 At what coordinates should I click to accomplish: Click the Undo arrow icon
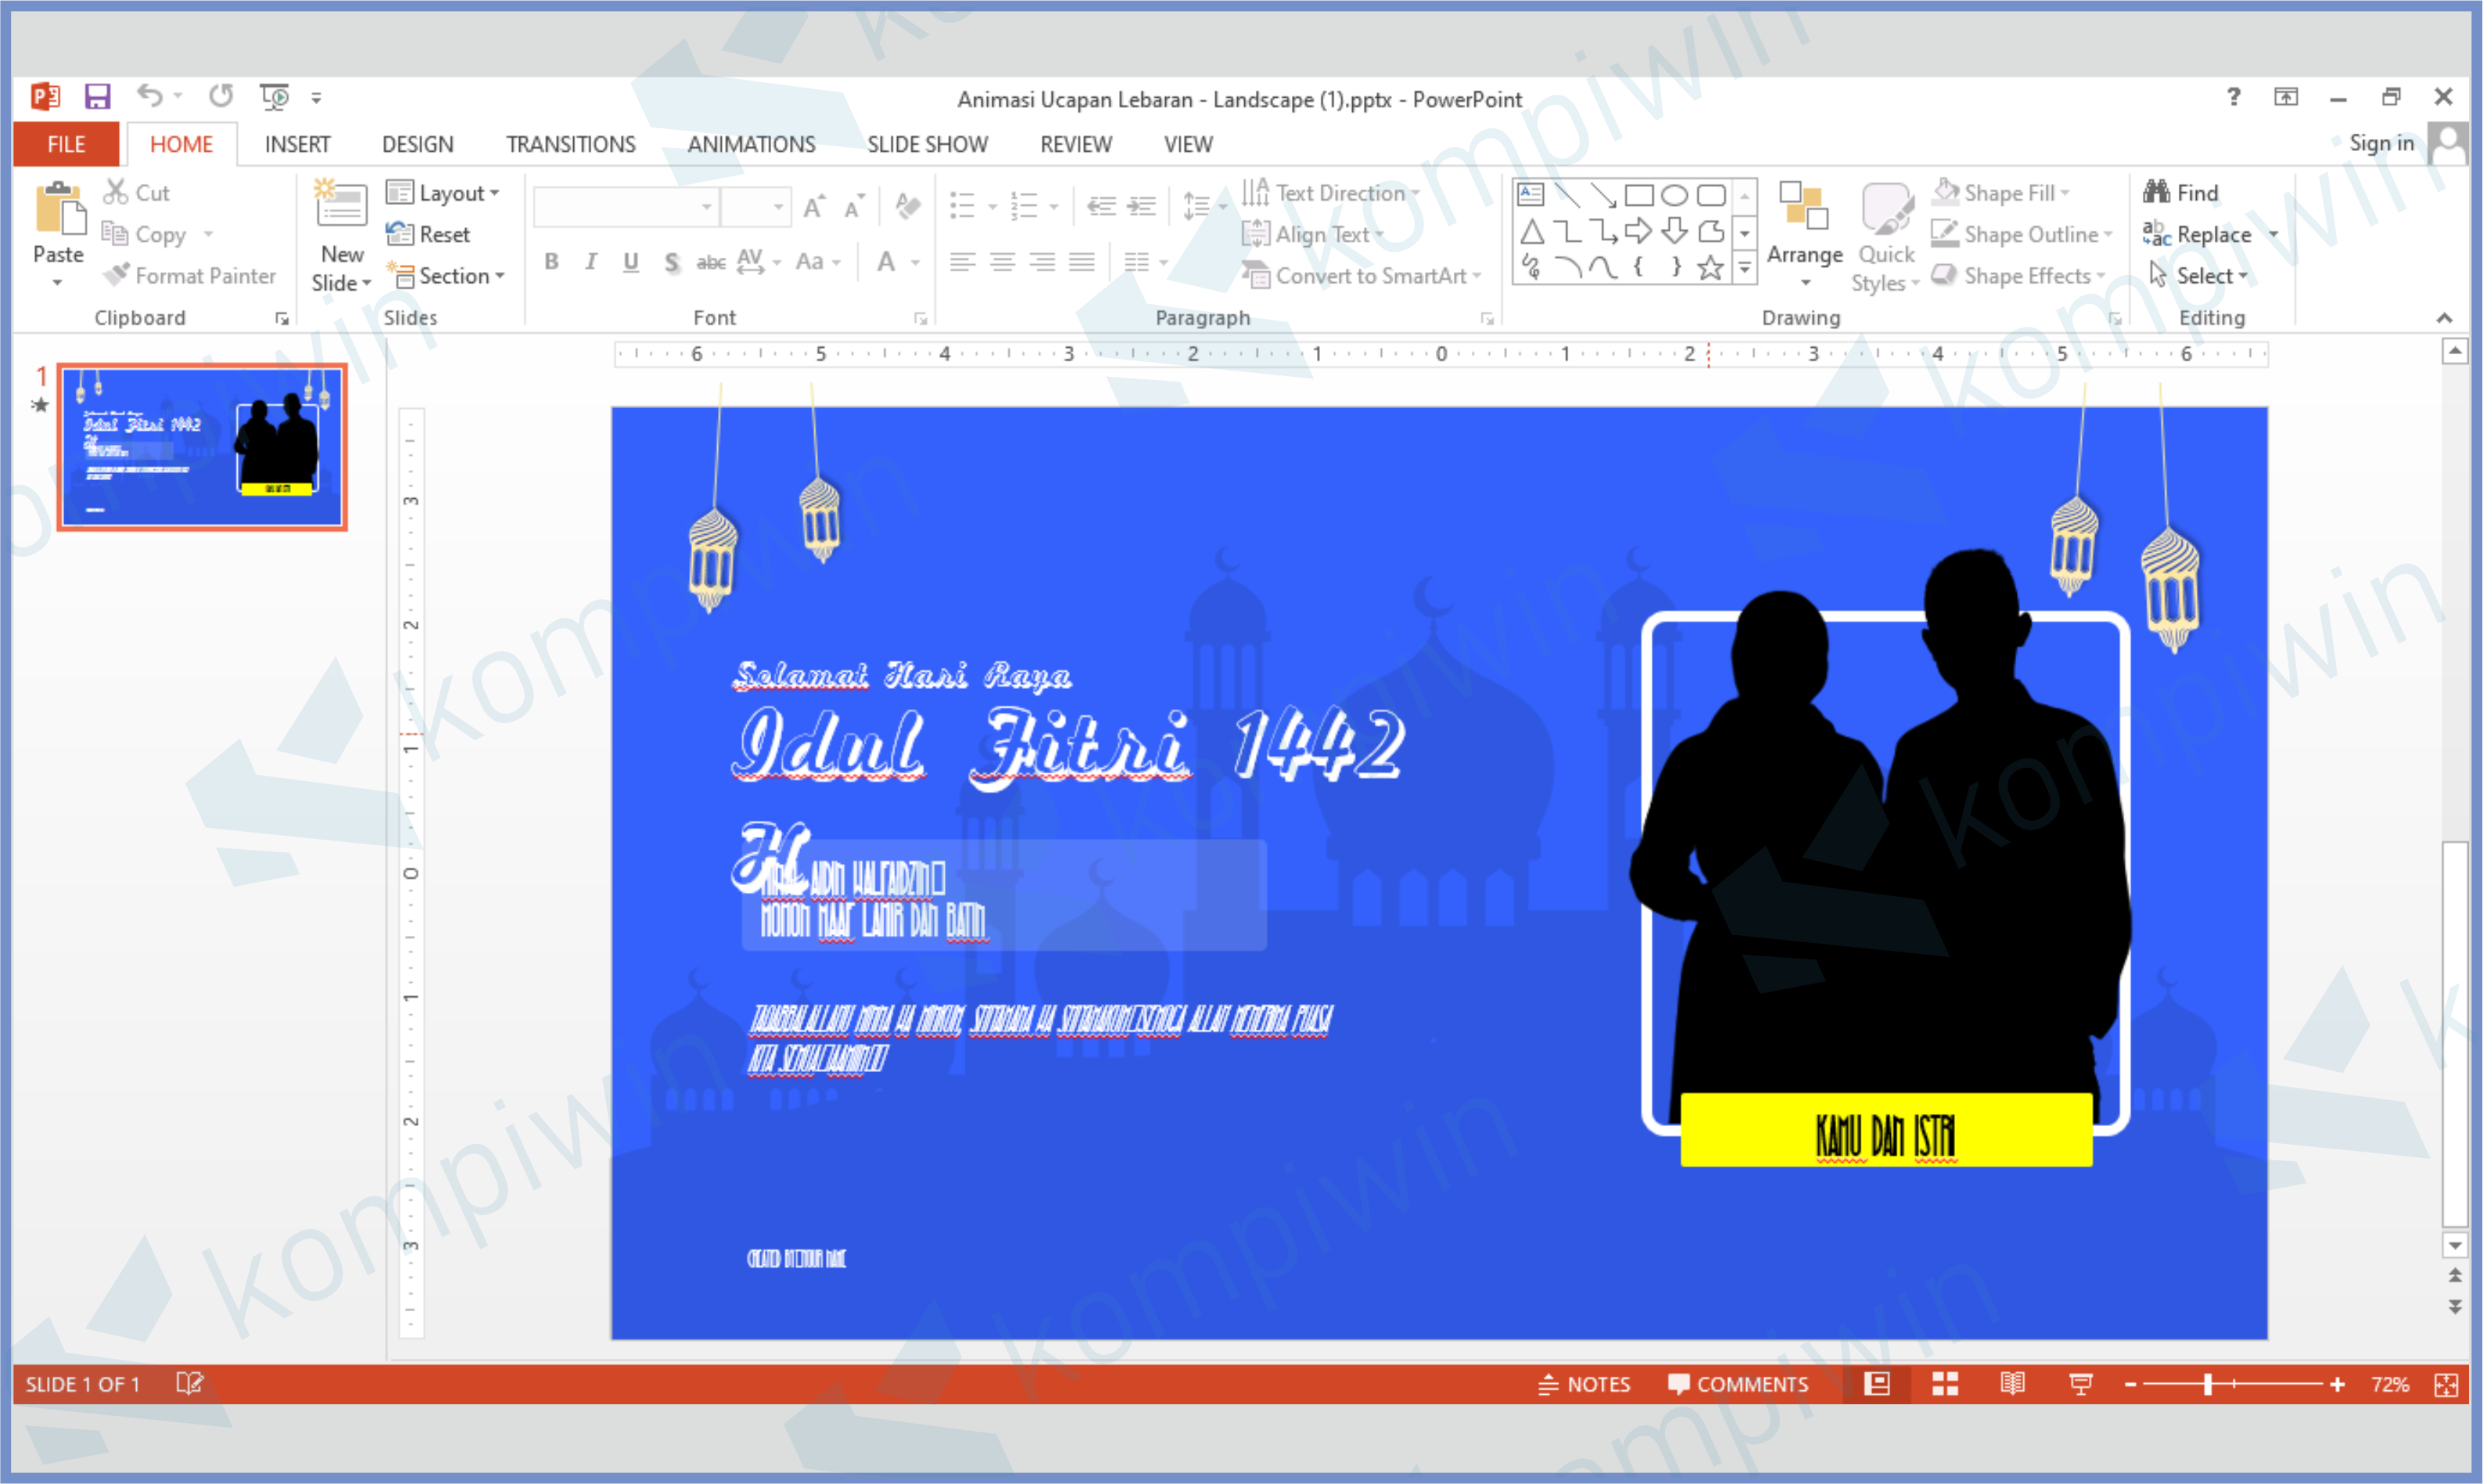click(149, 96)
